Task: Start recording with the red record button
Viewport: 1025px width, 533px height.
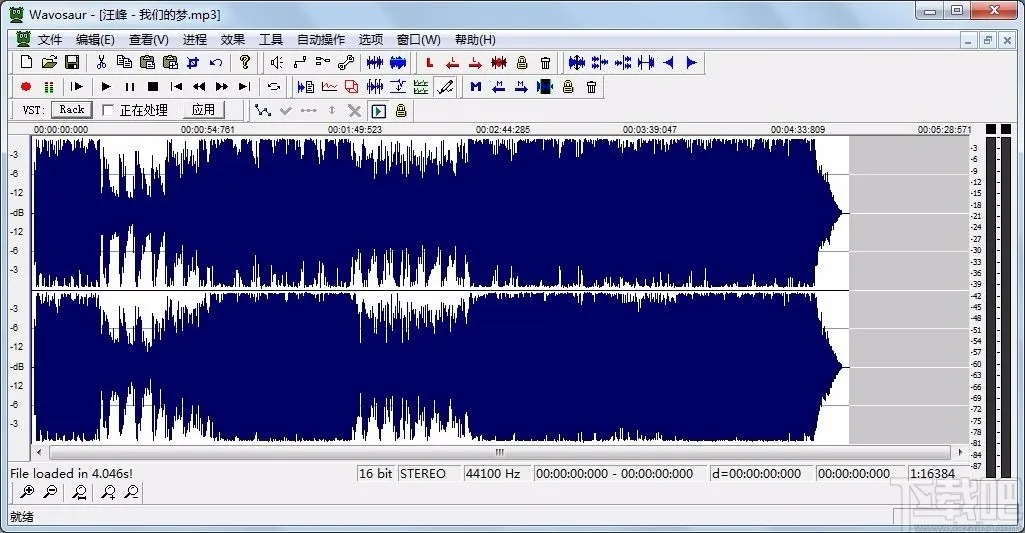Action: pos(26,86)
